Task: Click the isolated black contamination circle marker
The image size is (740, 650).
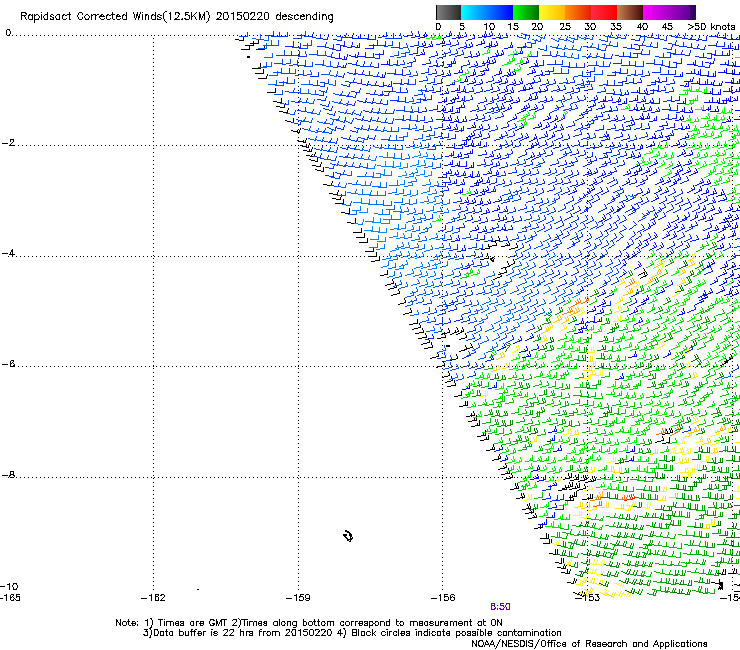Action: [348, 536]
